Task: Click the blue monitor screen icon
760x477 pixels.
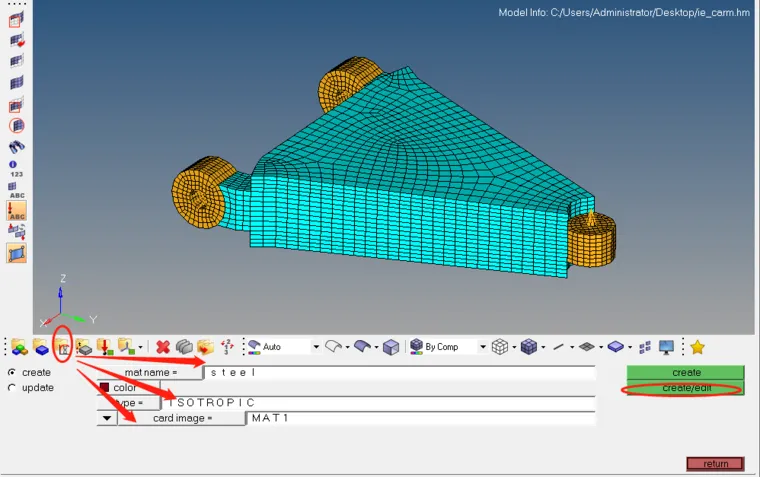Action: coord(666,347)
